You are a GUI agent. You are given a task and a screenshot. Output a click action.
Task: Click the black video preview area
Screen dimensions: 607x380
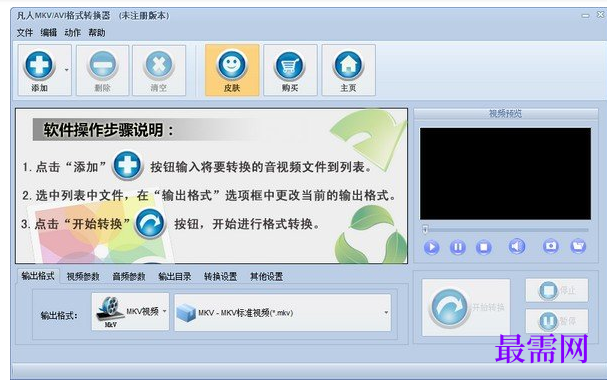505,174
